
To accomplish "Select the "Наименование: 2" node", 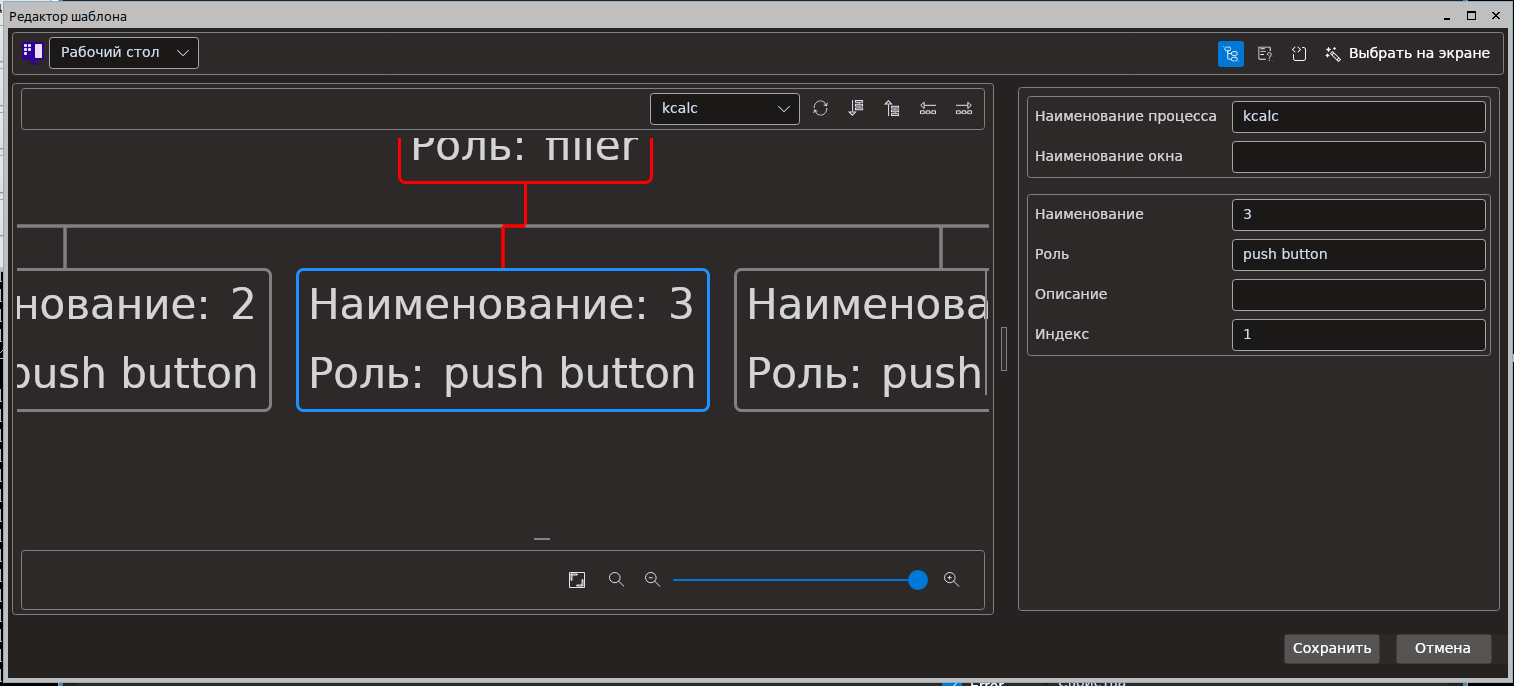I will tap(143, 340).
